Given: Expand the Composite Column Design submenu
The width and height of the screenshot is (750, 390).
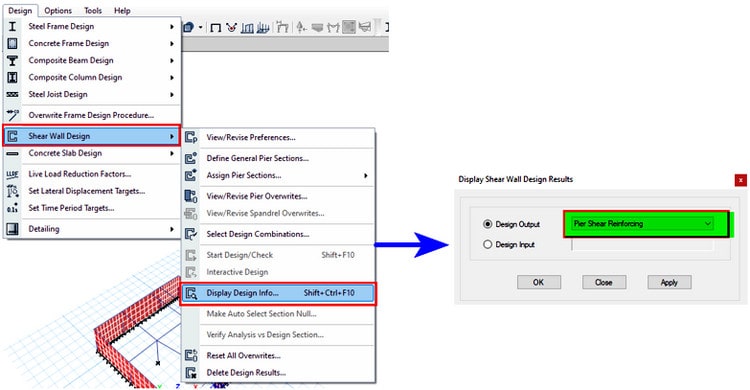Looking at the screenshot, I should [172, 78].
